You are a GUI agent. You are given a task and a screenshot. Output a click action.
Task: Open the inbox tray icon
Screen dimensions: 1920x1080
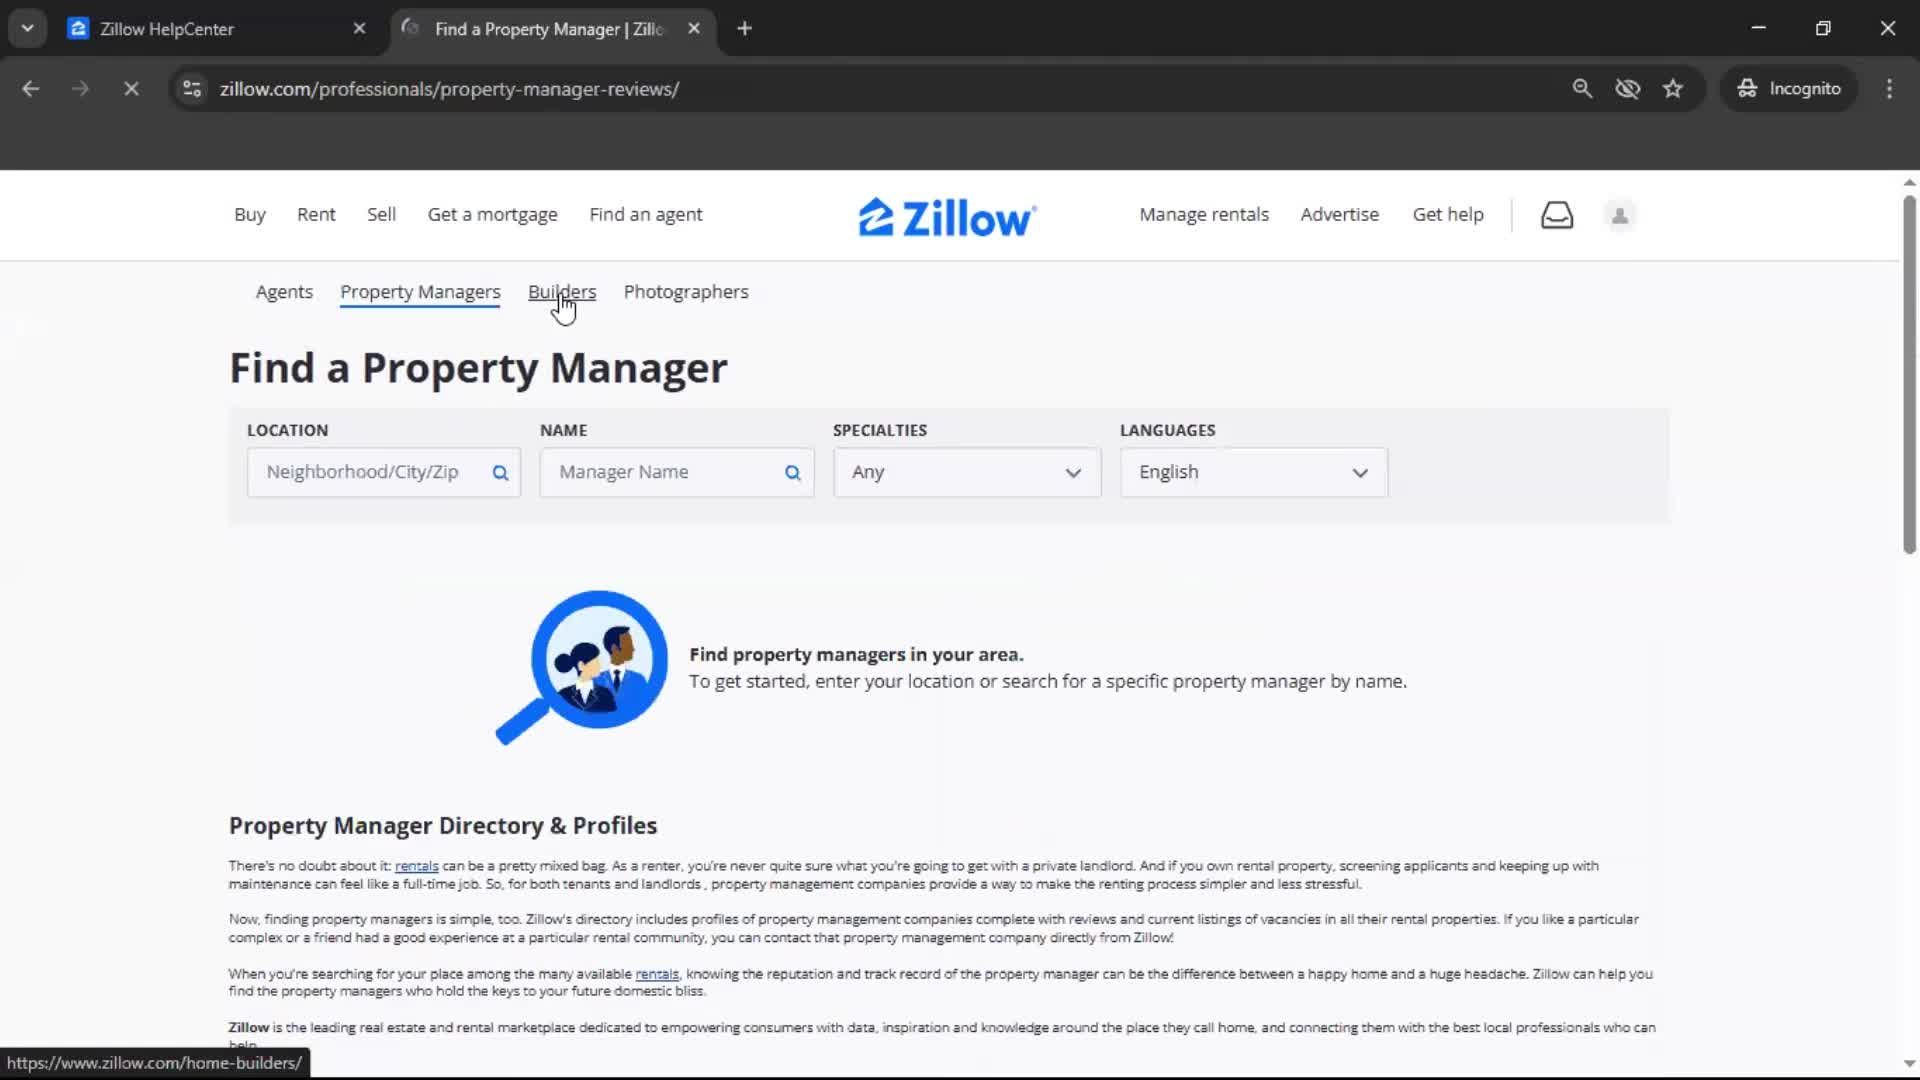(x=1556, y=215)
